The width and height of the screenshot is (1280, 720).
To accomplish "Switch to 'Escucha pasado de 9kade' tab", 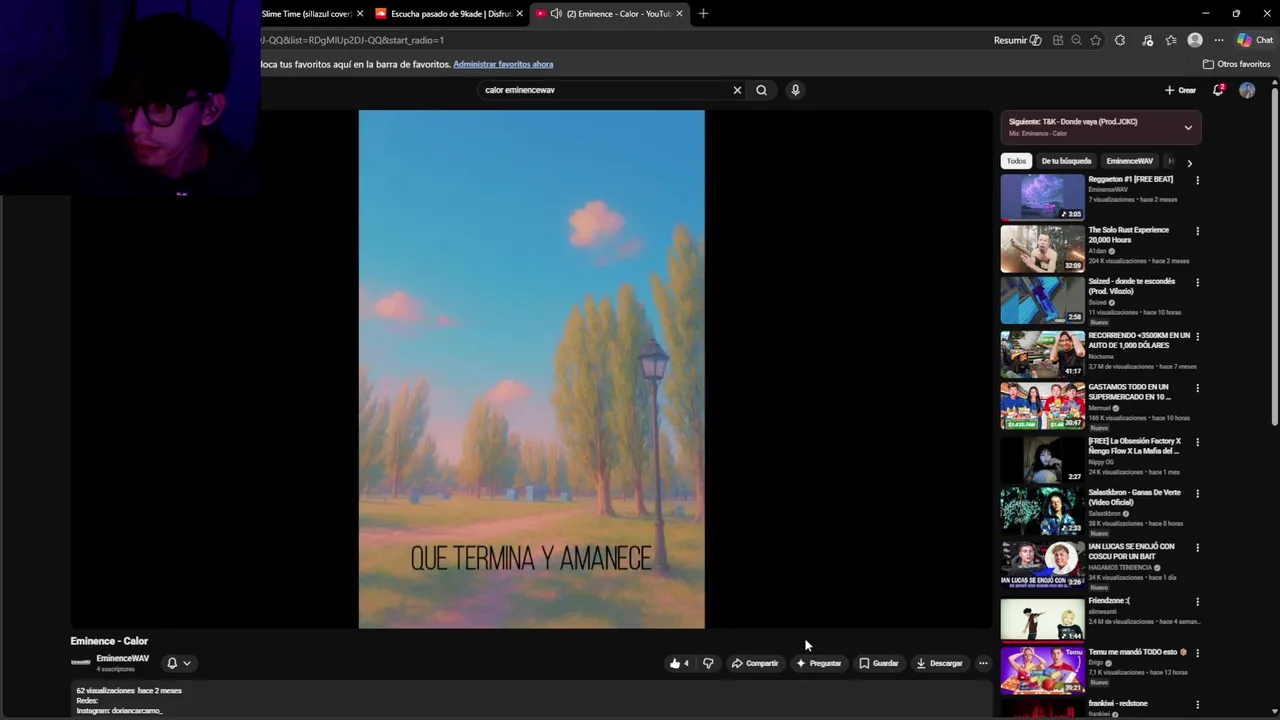I will click(450, 14).
